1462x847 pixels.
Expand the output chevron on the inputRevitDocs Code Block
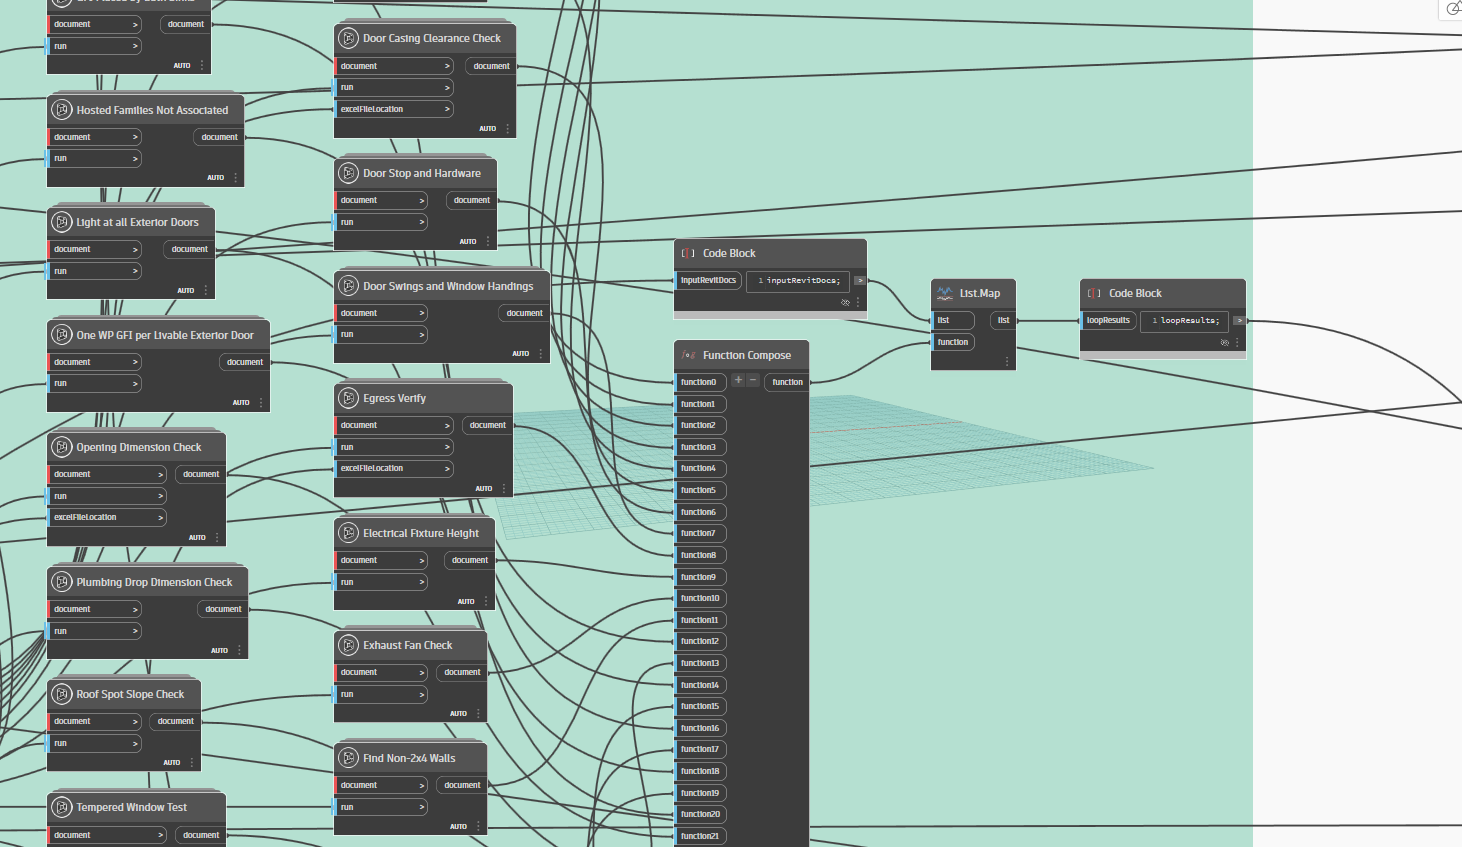point(859,281)
